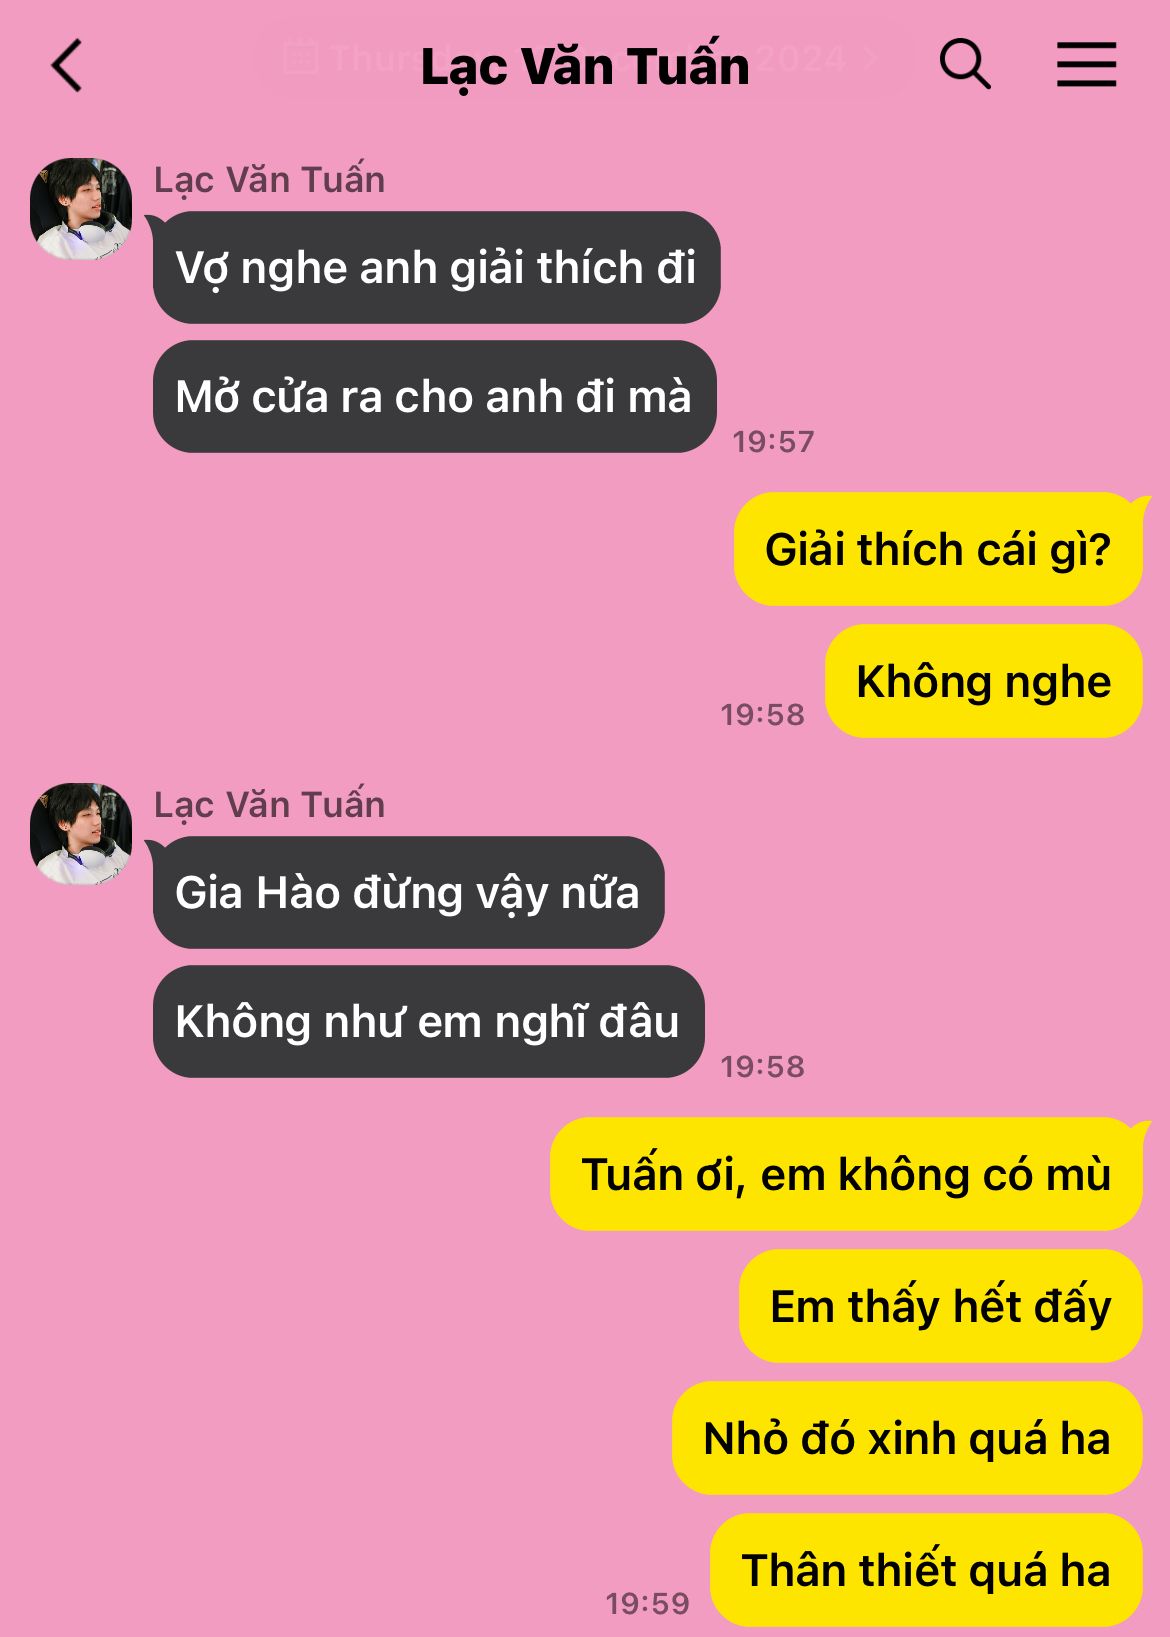This screenshot has width=1170, height=1637.
Task: Select the message 'Không như em nghĩ đâu'
Action: coord(428,1021)
